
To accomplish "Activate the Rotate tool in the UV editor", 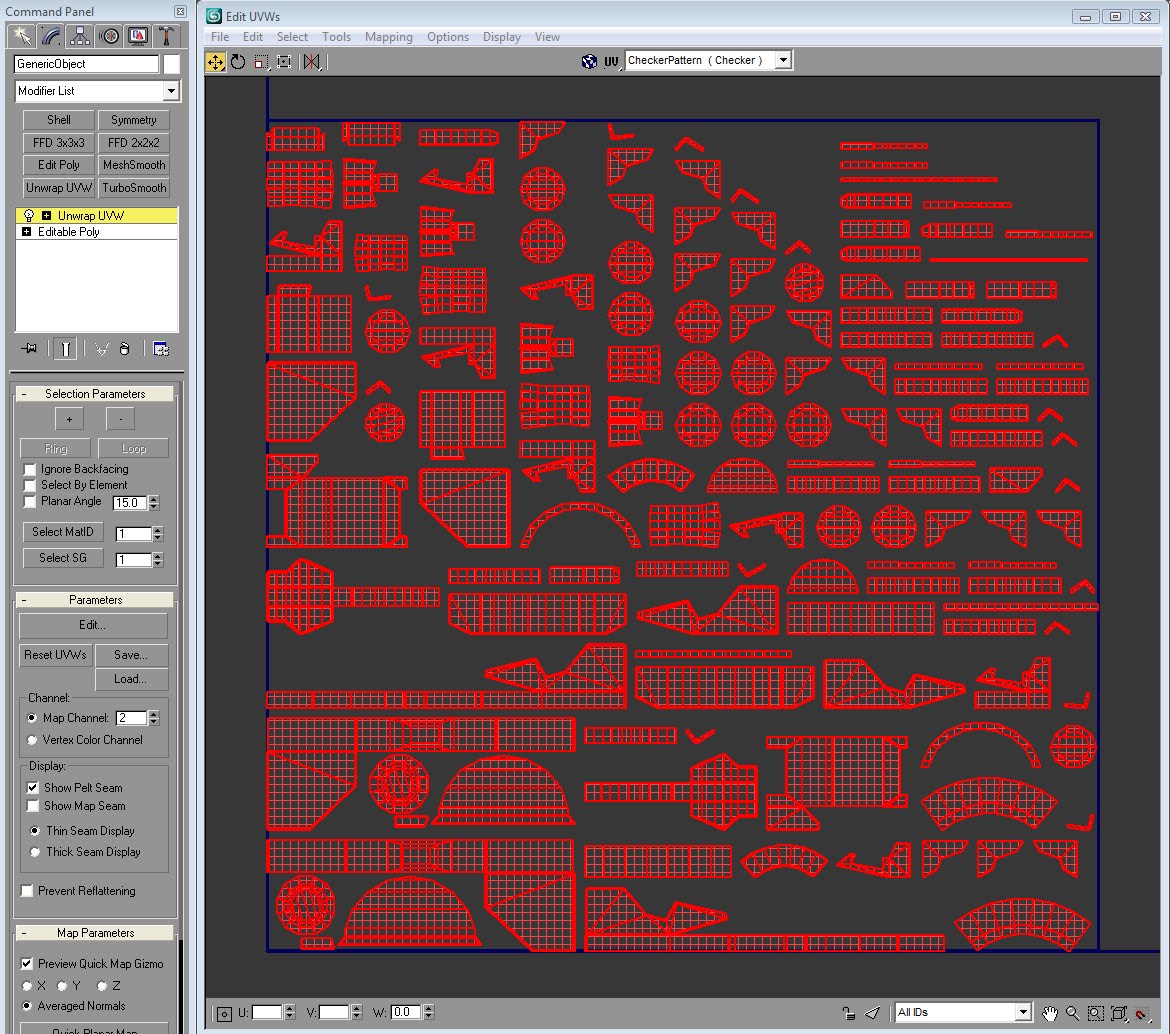I will (x=238, y=61).
